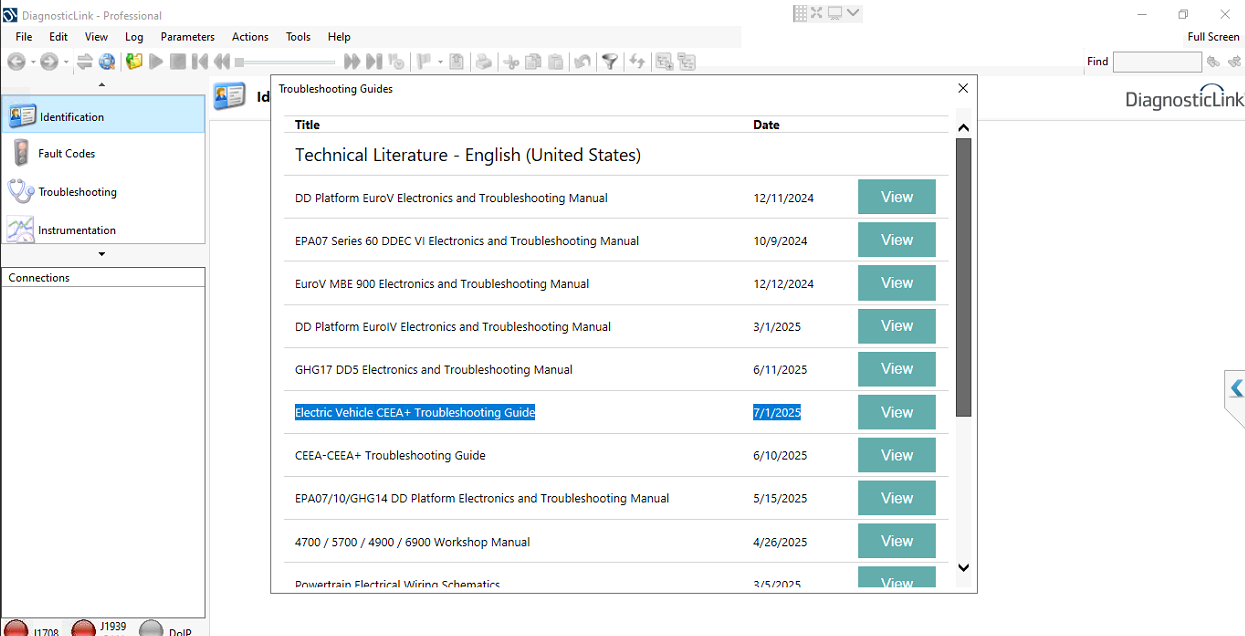This screenshot has width=1245, height=636.
Task: Click the open log folder icon
Action: pyautogui.click(x=134, y=62)
